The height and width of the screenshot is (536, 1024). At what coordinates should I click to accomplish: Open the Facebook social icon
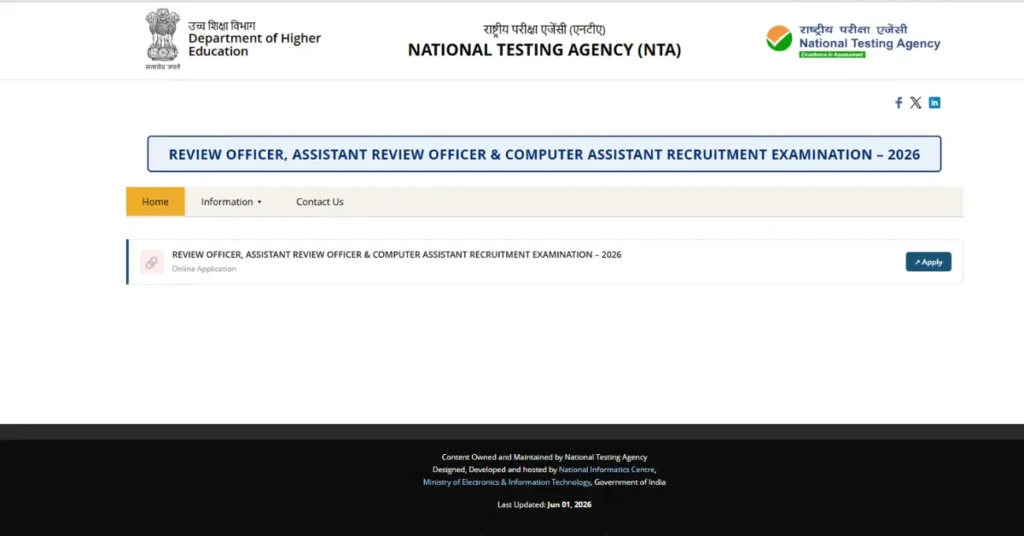click(x=899, y=102)
